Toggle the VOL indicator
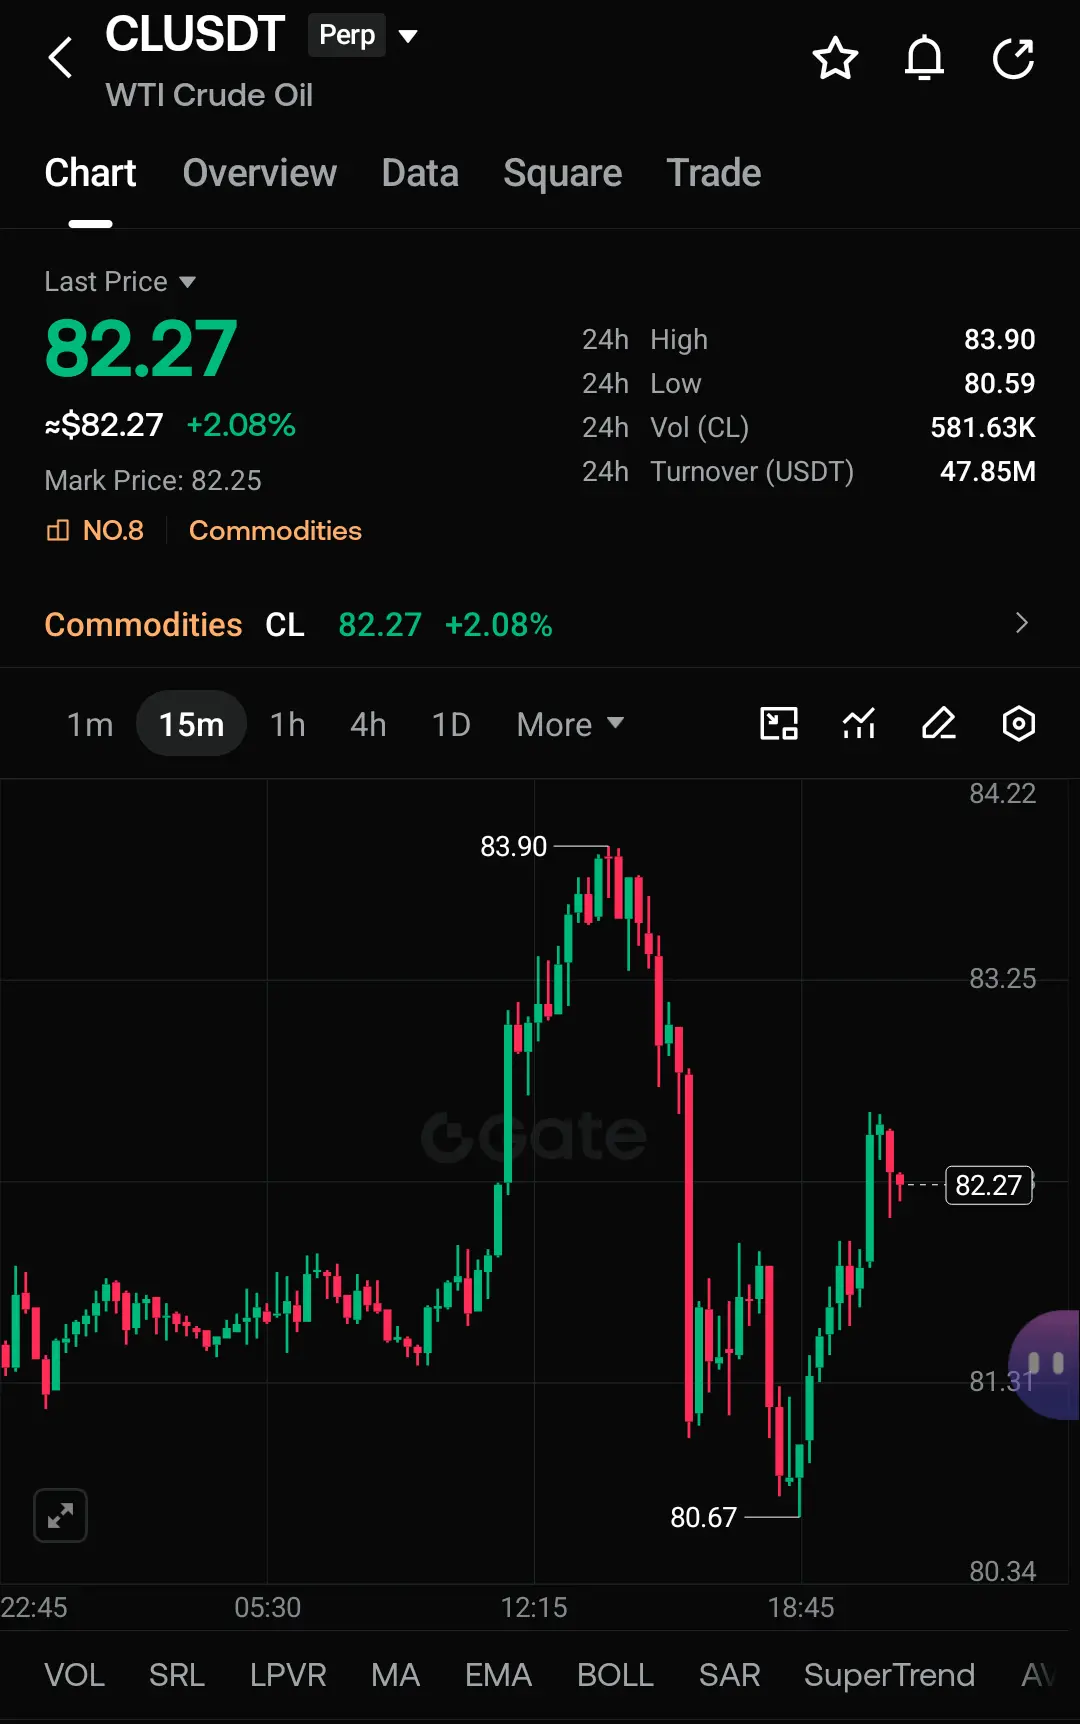Image resolution: width=1080 pixels, height=1724 pixels. coord(74,1675)
